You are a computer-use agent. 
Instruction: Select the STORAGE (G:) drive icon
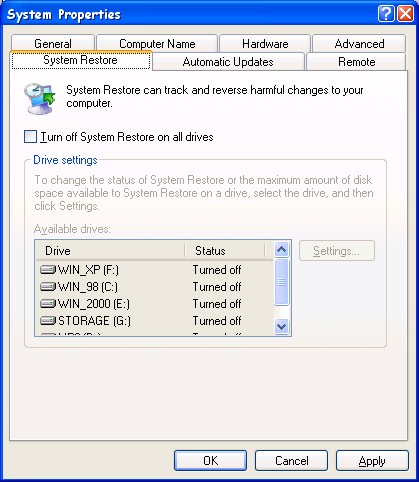click(x=48, y=320)
